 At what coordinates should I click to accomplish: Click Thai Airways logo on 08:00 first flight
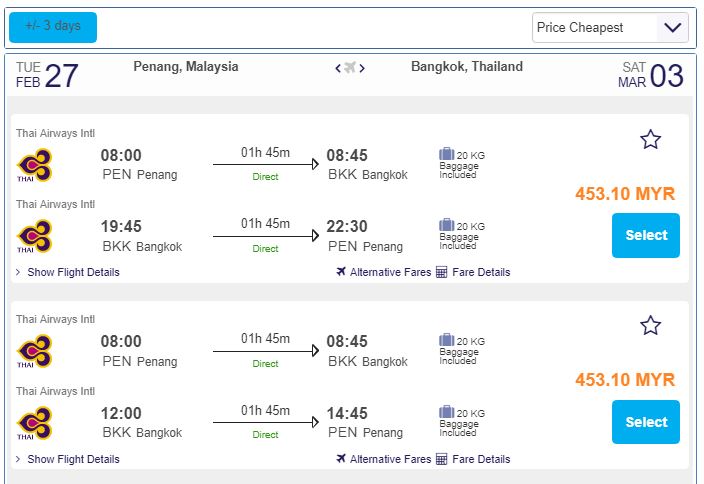[x=35, y=164]
